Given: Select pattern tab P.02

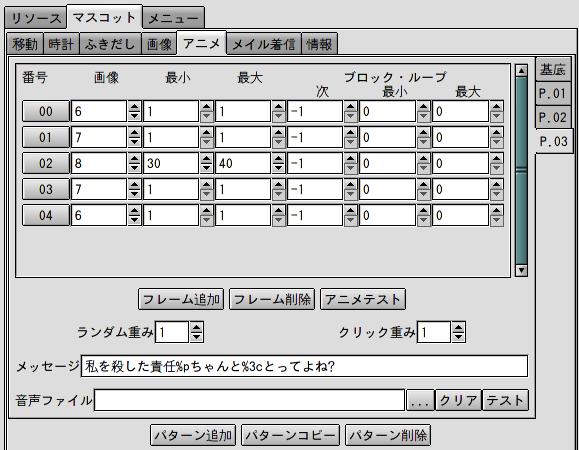Looking at the screenshot, I should (553, 117).
